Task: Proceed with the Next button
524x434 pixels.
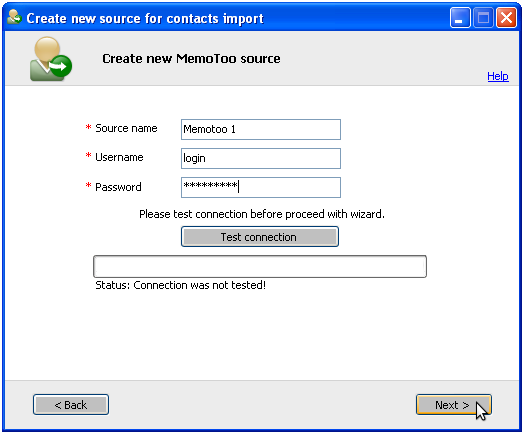Action: tap(453, 405)
